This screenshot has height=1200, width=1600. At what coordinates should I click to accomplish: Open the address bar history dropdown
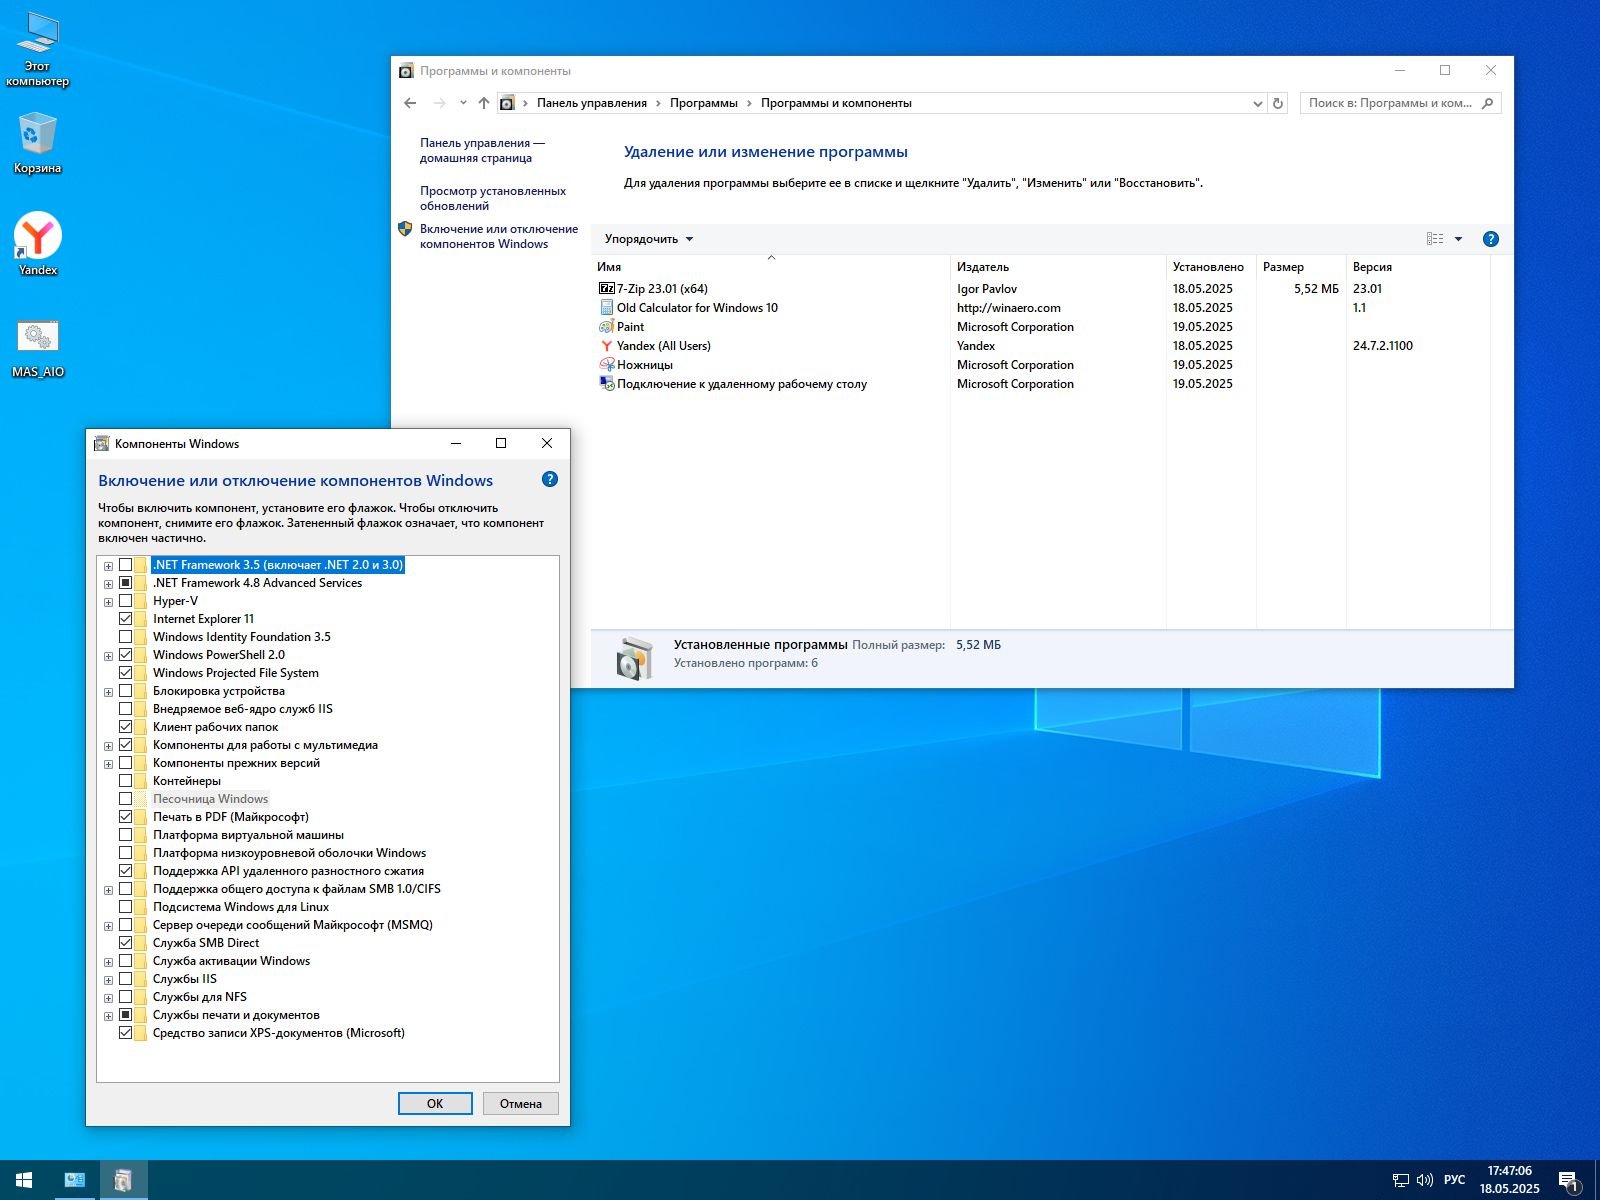pos(1257,103)
